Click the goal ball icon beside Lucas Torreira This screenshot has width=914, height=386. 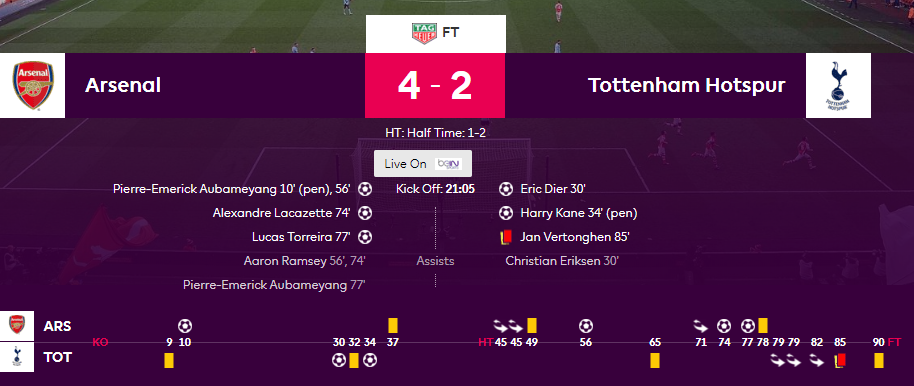(x=365, y=237)
